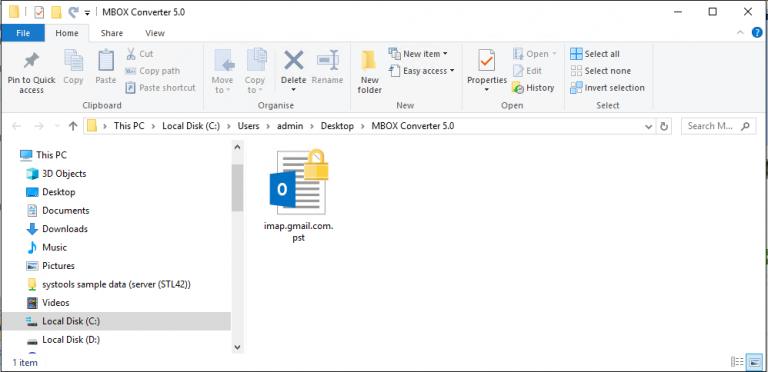Select Music in navigation pane
Screen dimensions: 768x372
(x=47, y=248)
